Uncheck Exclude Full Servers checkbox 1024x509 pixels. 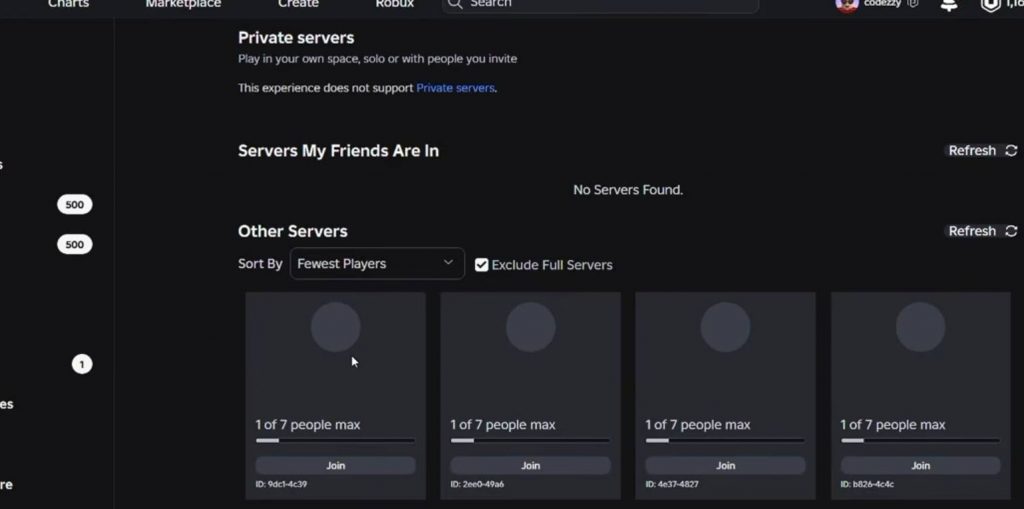pyautogui.click(x=481, y=265)
